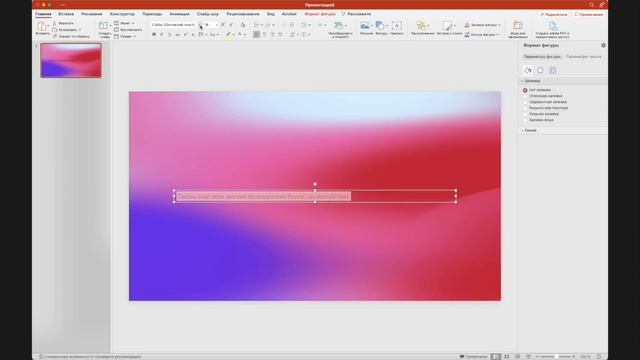Switch to slide sorter view in status bar
Image resolution: width=640 pixels, height=360 pixels.
507,356
